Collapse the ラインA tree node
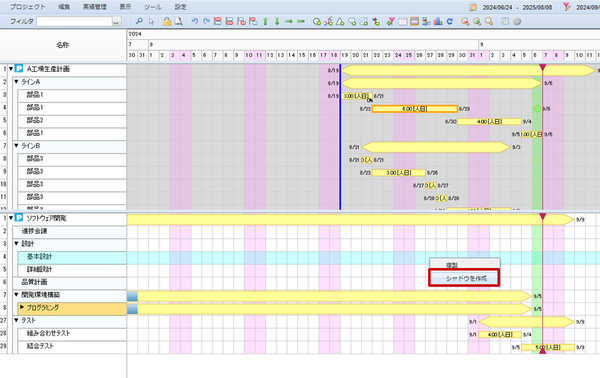The image size is (600, 378). (16, 82)
